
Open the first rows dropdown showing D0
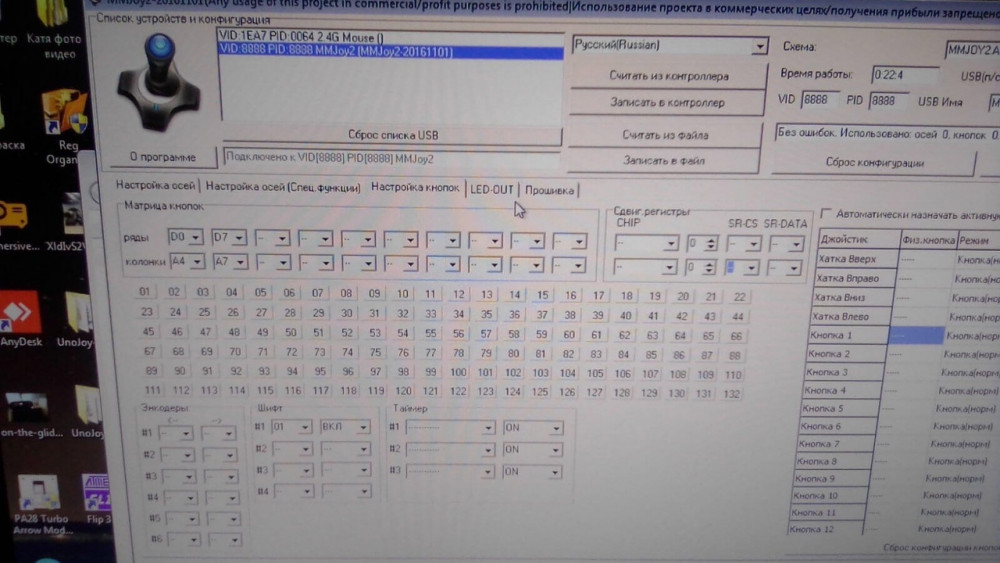coord(185,237)
